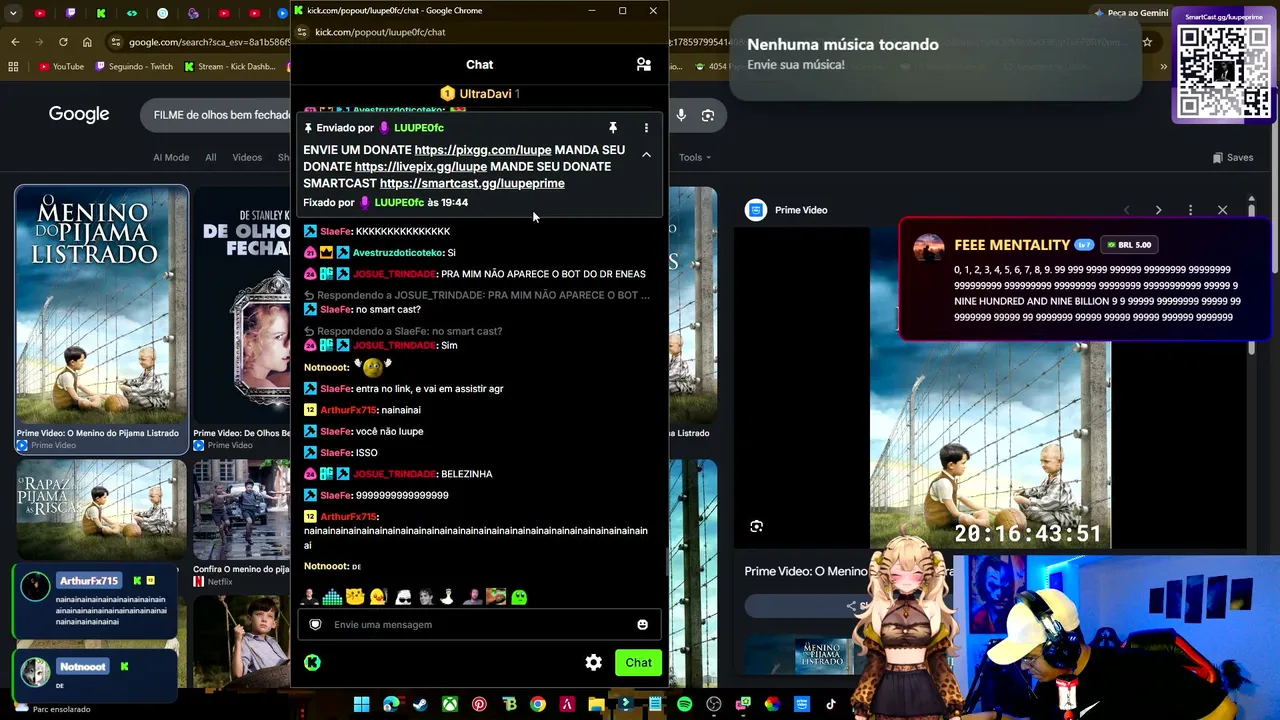The image size is (1280, 720).
Task: Bookmark this page with the star icon
Action: click(1147, 42)
